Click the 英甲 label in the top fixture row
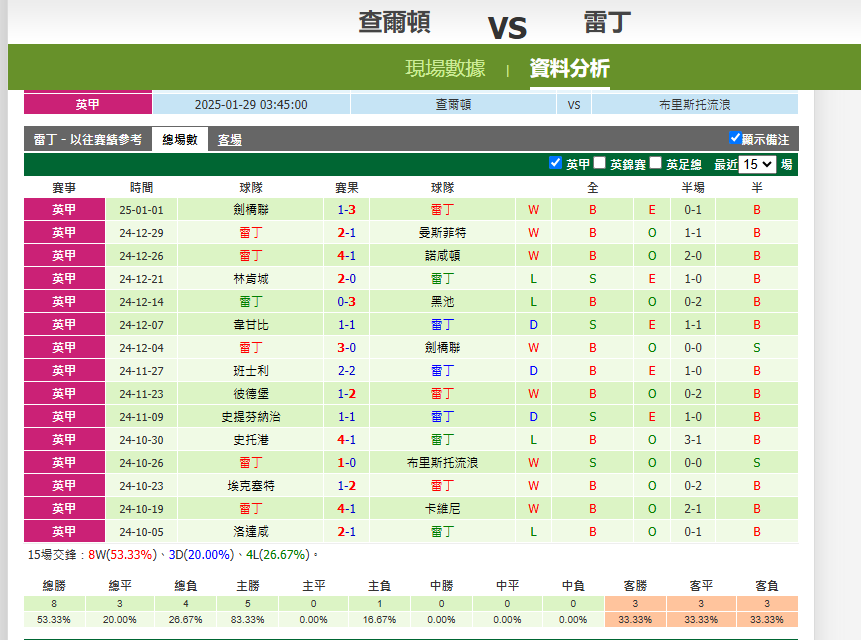 click(x=88, y=104)
